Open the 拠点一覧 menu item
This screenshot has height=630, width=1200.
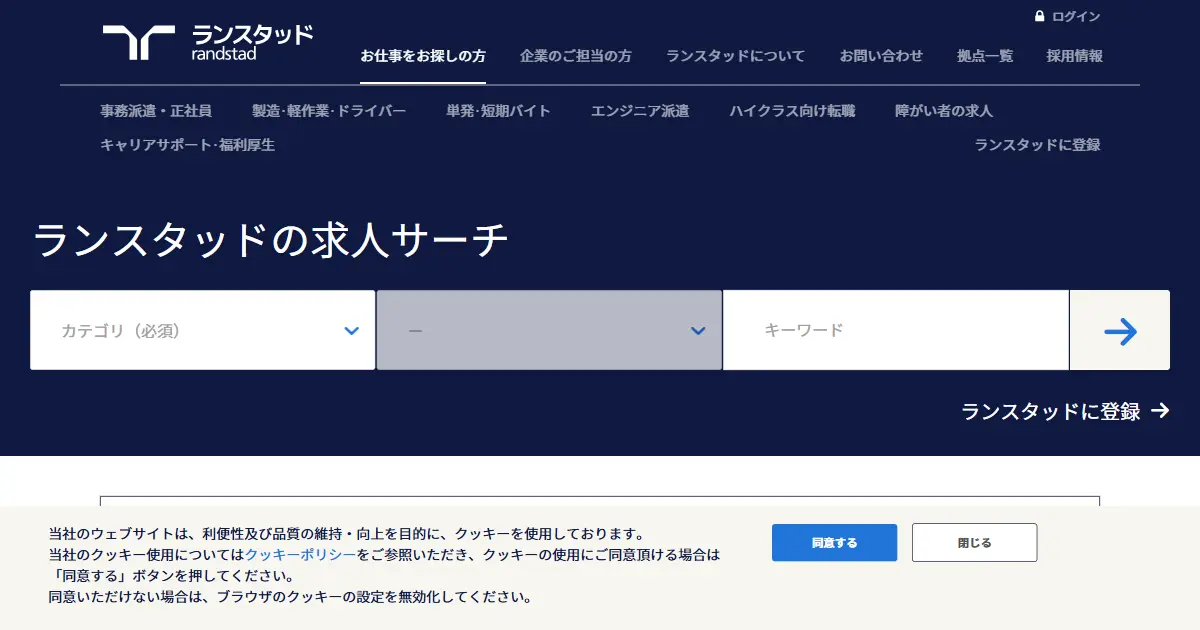(985, 56)
